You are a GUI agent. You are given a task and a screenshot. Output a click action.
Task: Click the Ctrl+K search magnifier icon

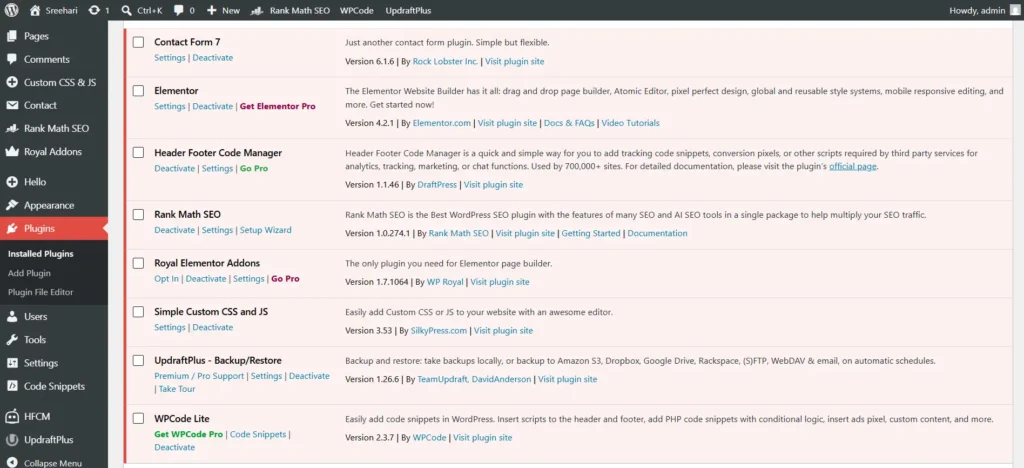[x=126, y=10]
